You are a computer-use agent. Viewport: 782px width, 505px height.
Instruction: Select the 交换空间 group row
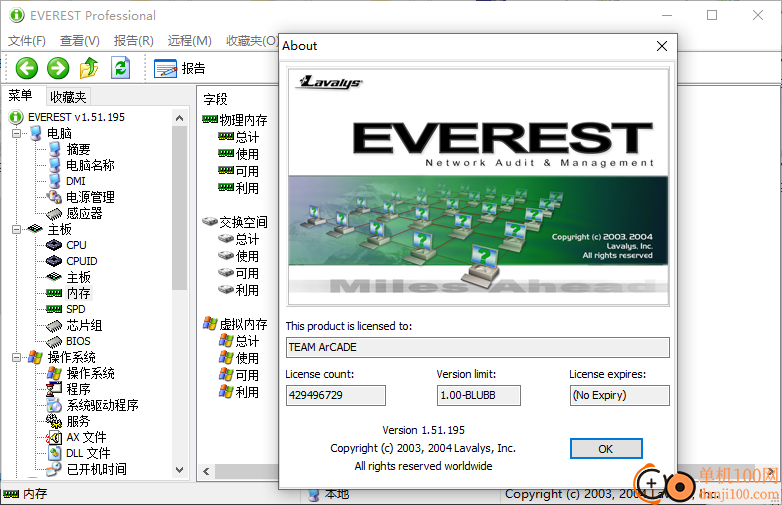point(235,222)
